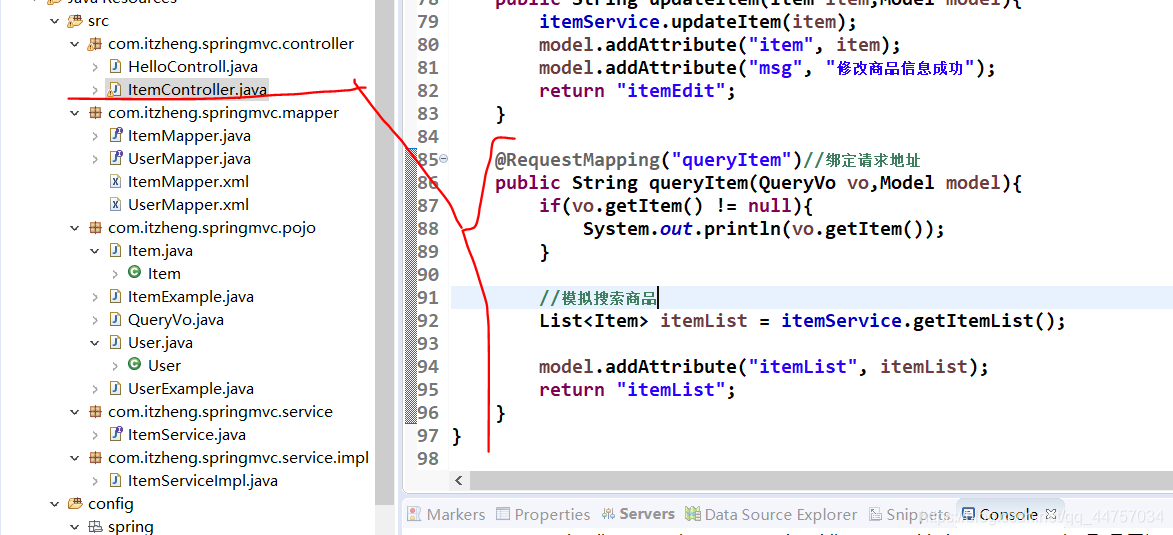Image resolution: width=1173 pixels, height=535 pixels.
Task: Click ItemService.java interface file icon
Action: 115,434
